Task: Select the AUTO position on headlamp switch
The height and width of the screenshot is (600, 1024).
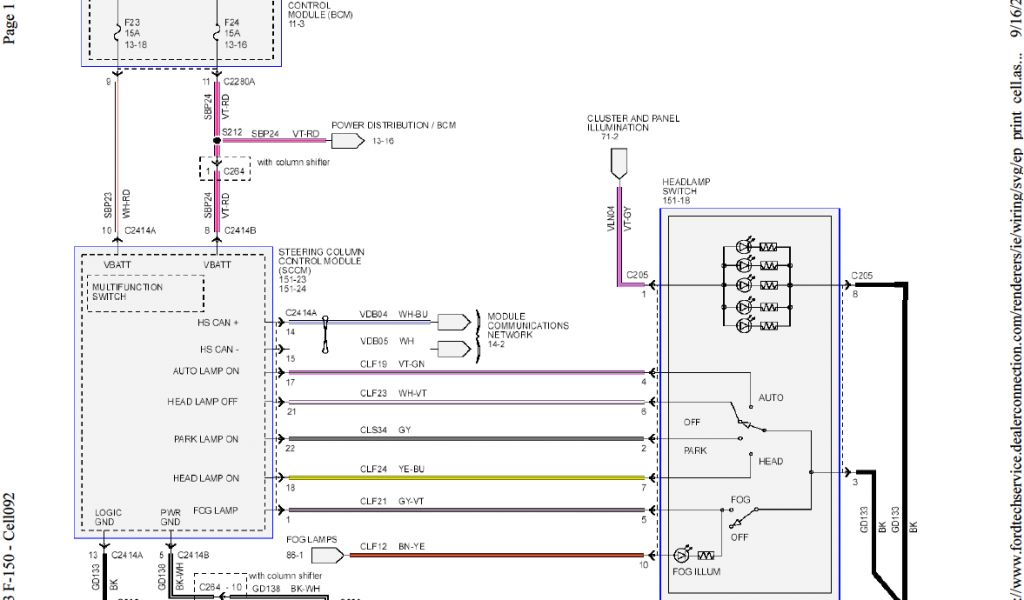Action: pyautogui.click(x=770, y=397)
